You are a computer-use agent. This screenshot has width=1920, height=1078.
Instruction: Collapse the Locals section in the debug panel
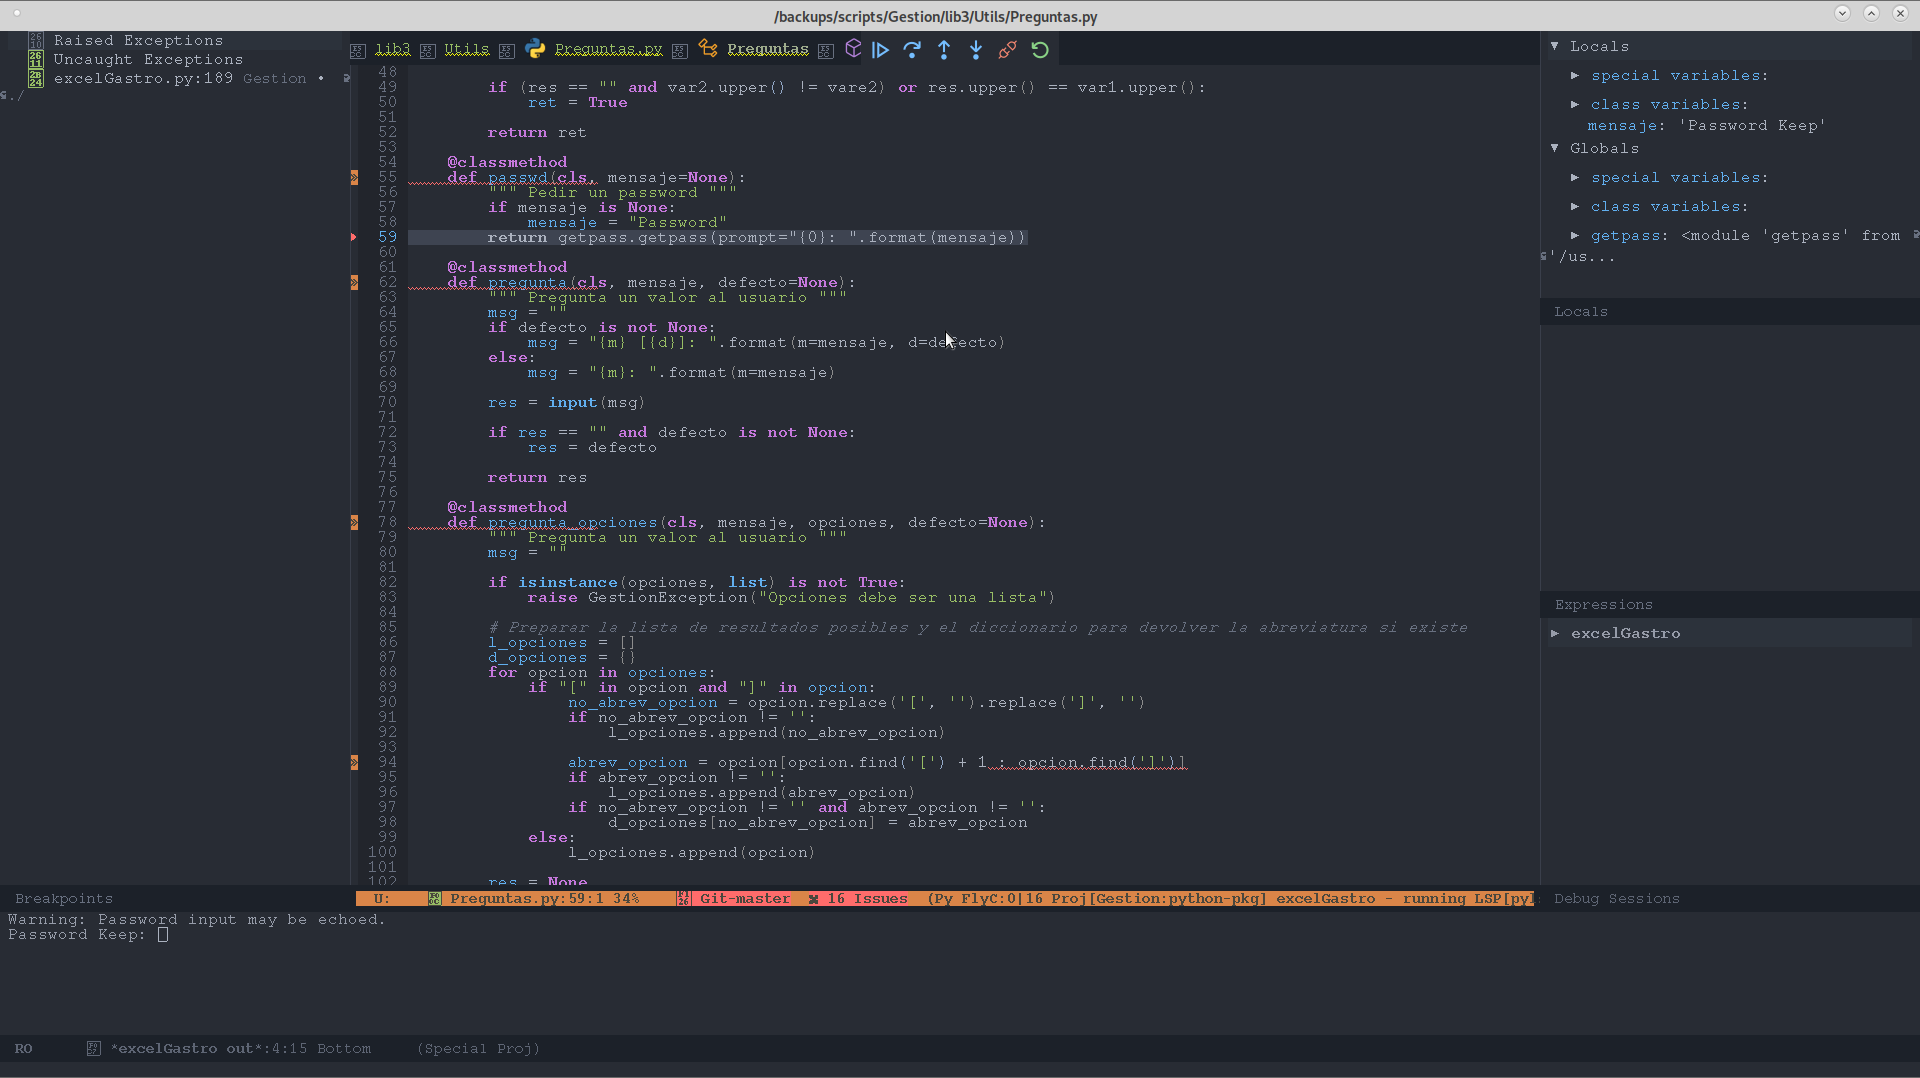click(1556, 45)
